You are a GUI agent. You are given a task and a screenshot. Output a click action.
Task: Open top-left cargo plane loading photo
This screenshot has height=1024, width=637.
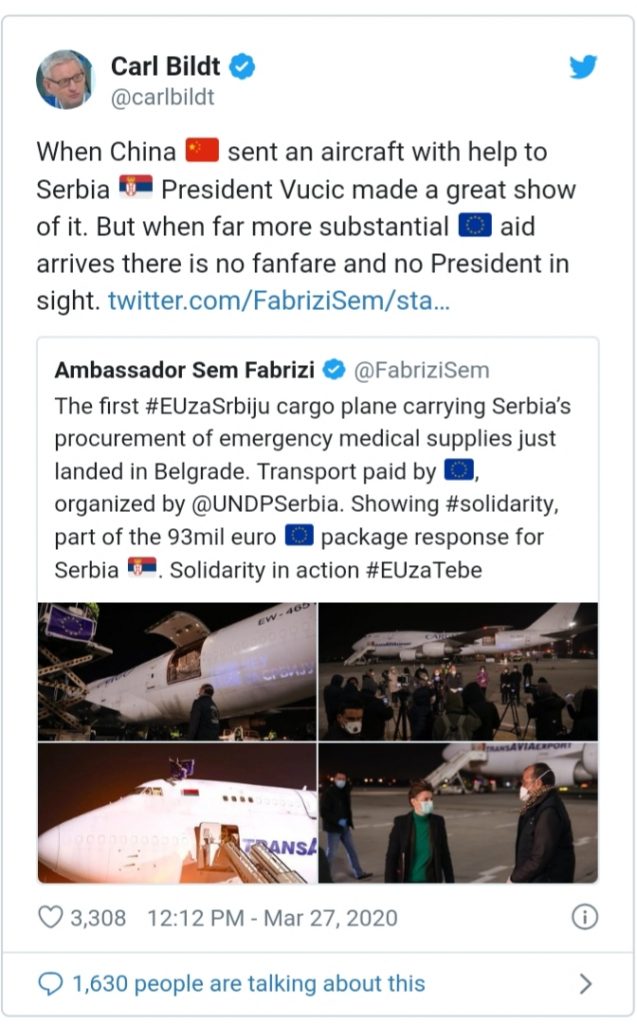point(177,671)
